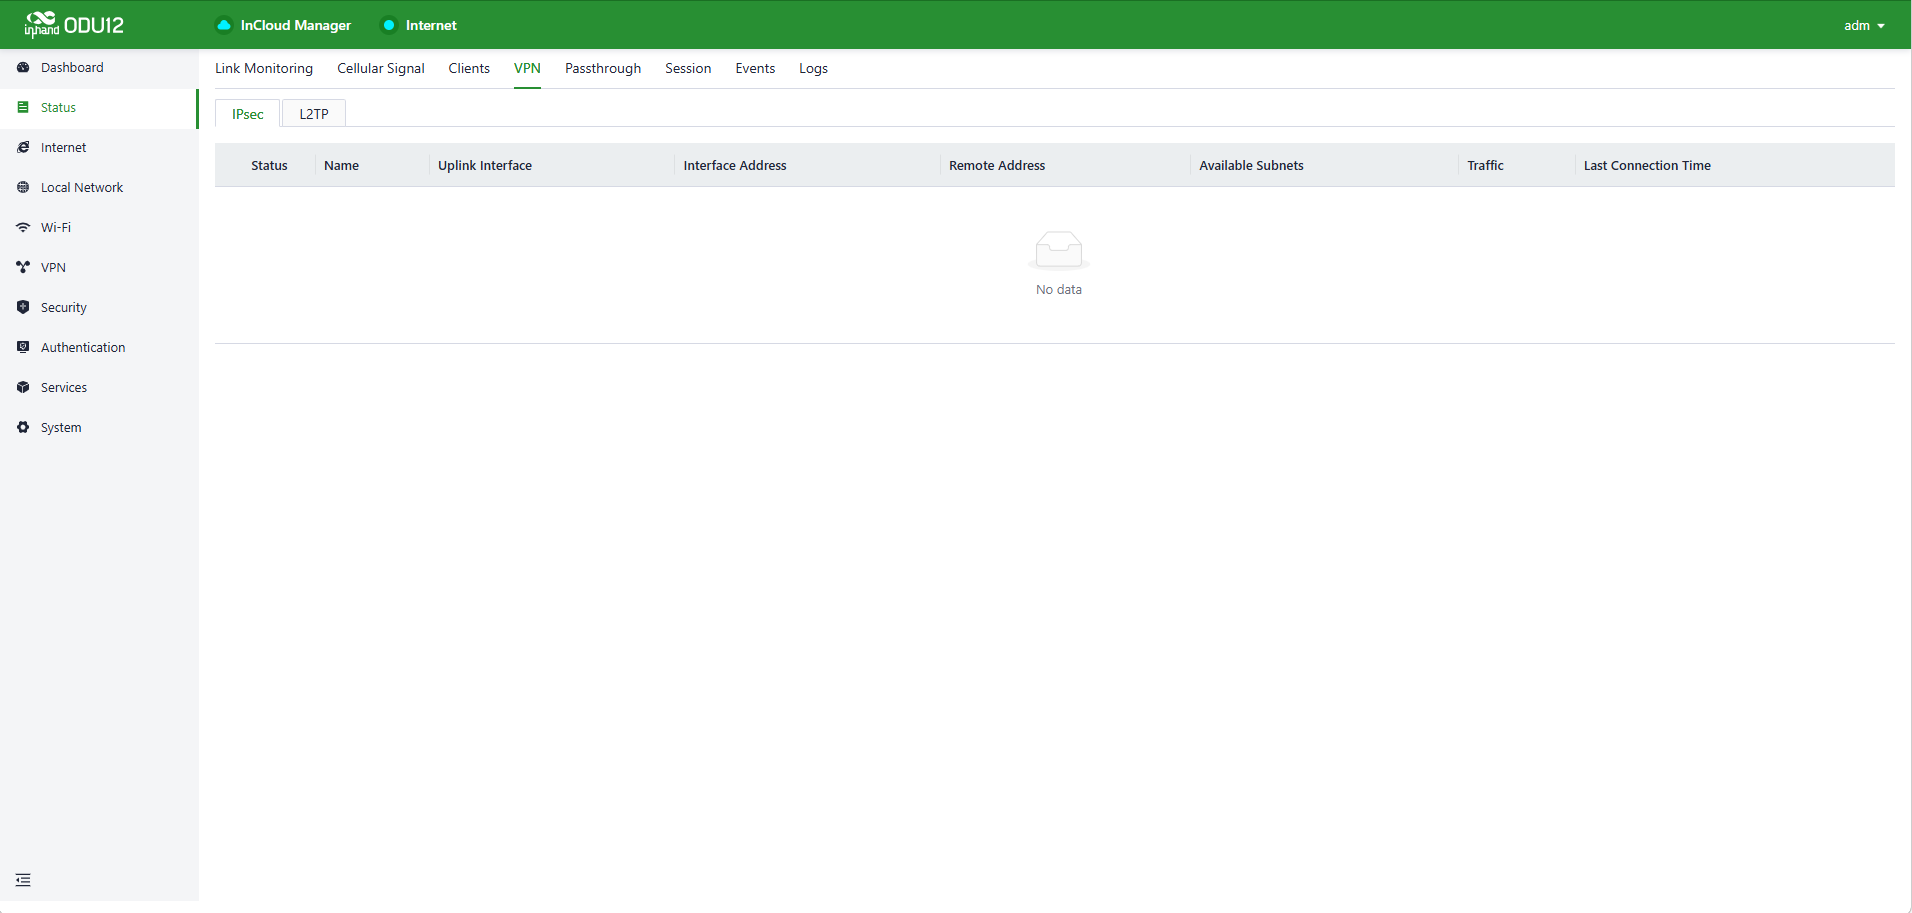Click the System gear icon in sidebar

[x=23, y=428]
